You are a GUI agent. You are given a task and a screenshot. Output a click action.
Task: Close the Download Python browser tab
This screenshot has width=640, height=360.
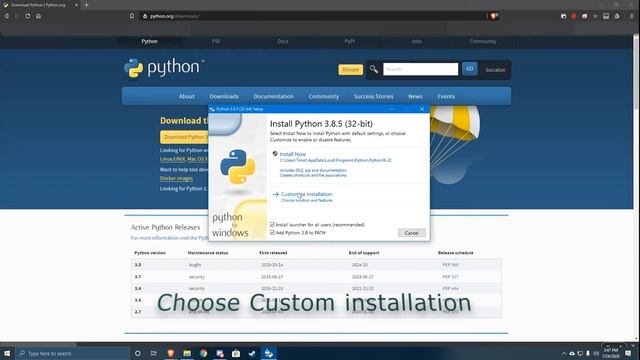(76, 5)
